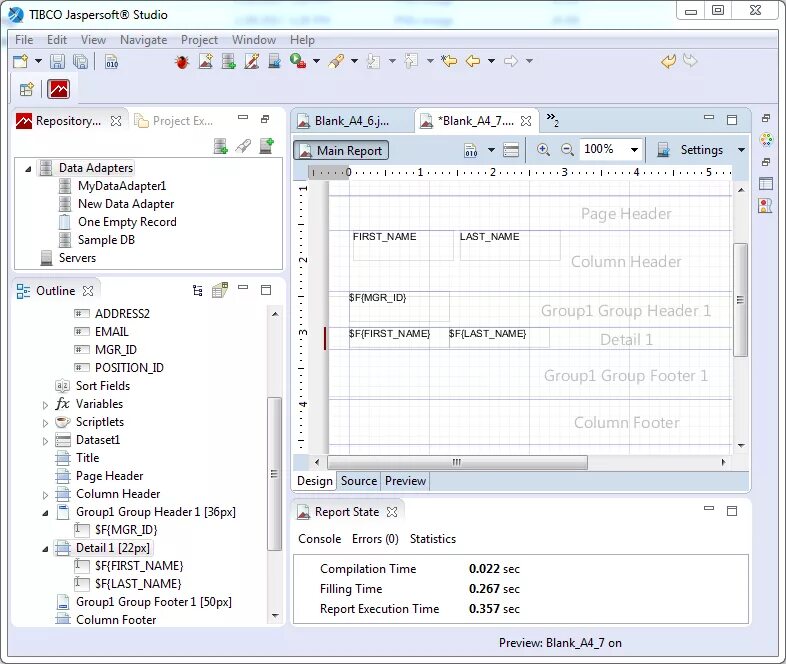
Task: Open the Run icon dropdown arrow
Action: click(316, 61)
